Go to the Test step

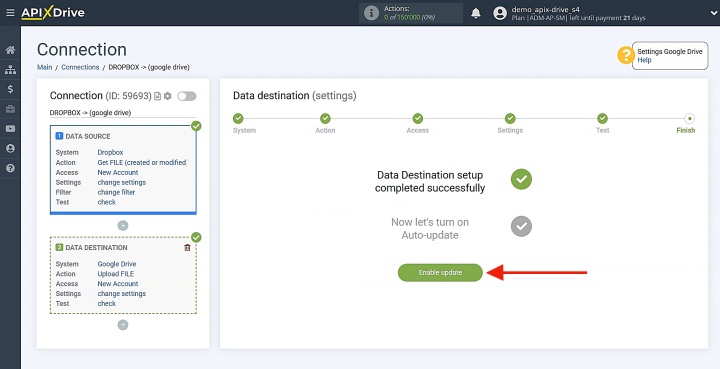point(602,118)
